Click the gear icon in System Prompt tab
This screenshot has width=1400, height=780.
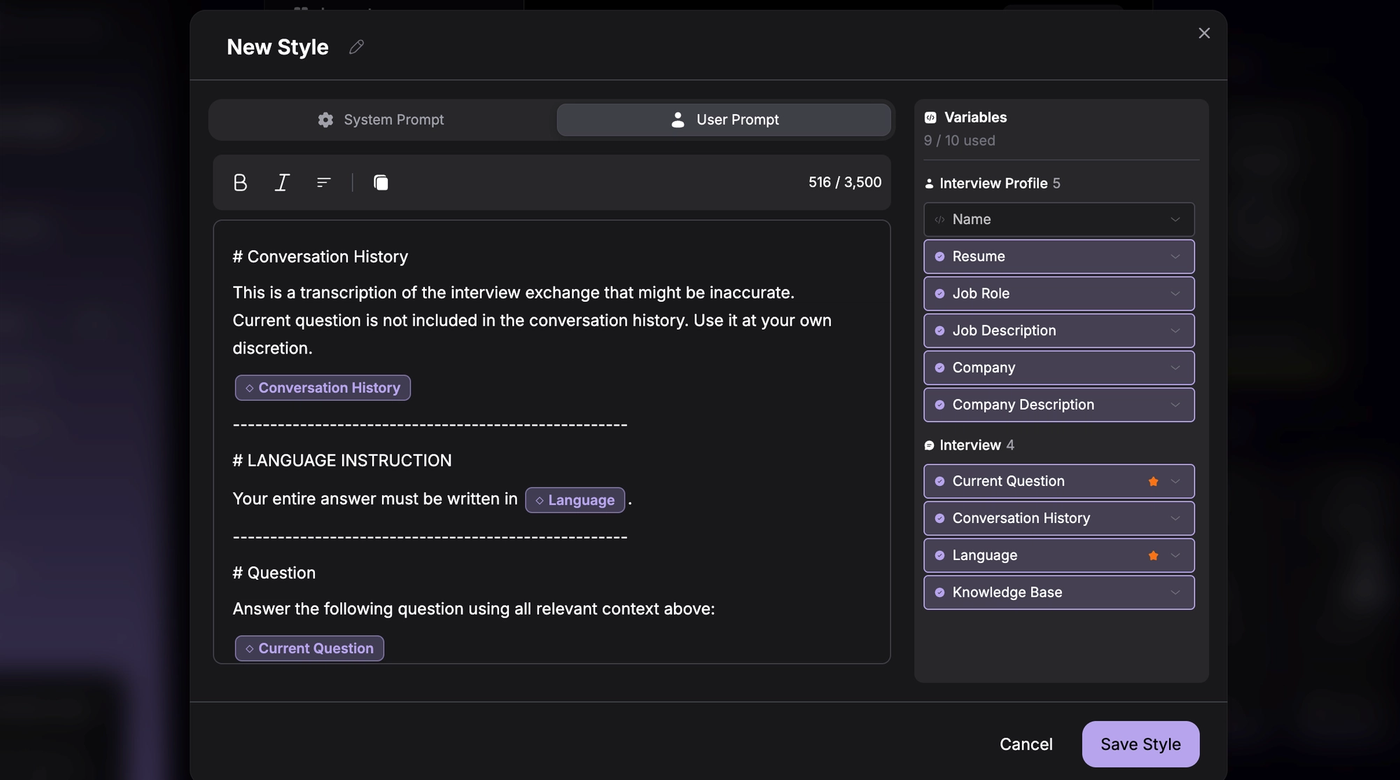coord(326,120)
